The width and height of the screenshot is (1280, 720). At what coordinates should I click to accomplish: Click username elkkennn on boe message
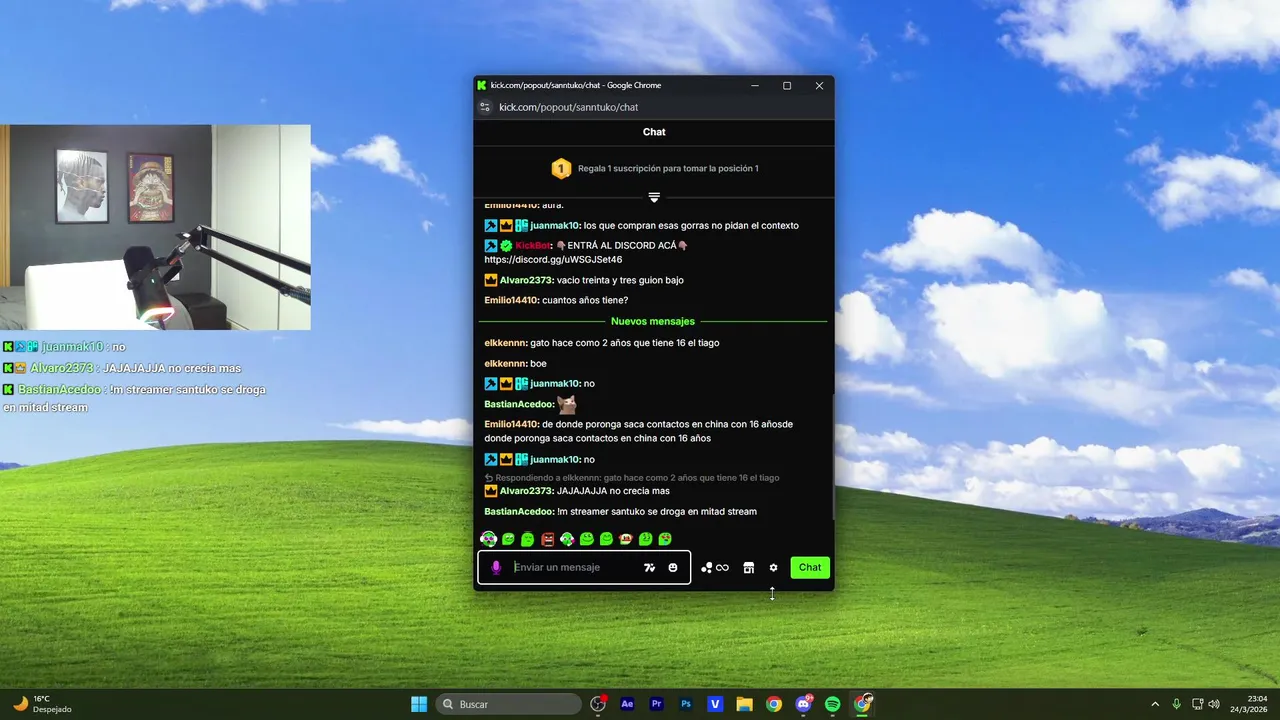tap(505, 363)
